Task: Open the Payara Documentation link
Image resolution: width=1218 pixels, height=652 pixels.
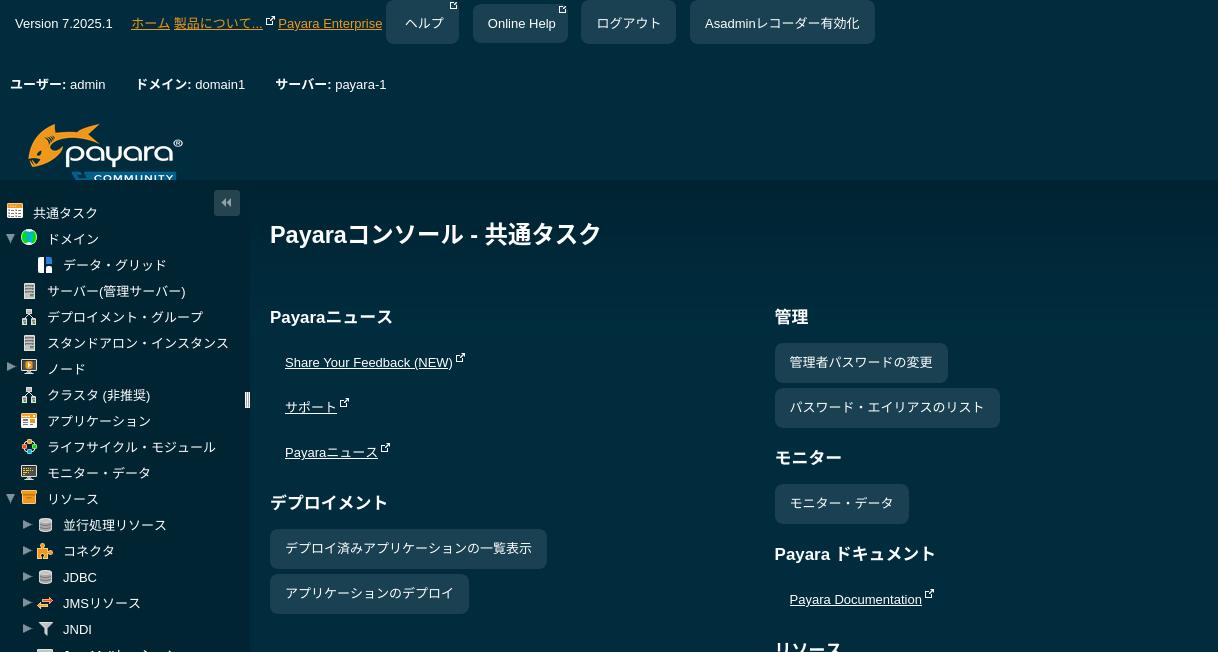Action: tap(856, 599)
